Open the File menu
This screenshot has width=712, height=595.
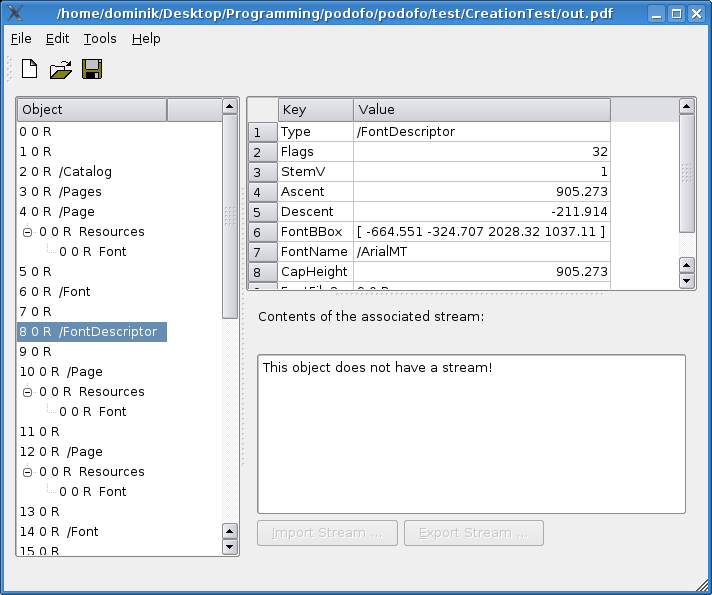click(21, 38)
